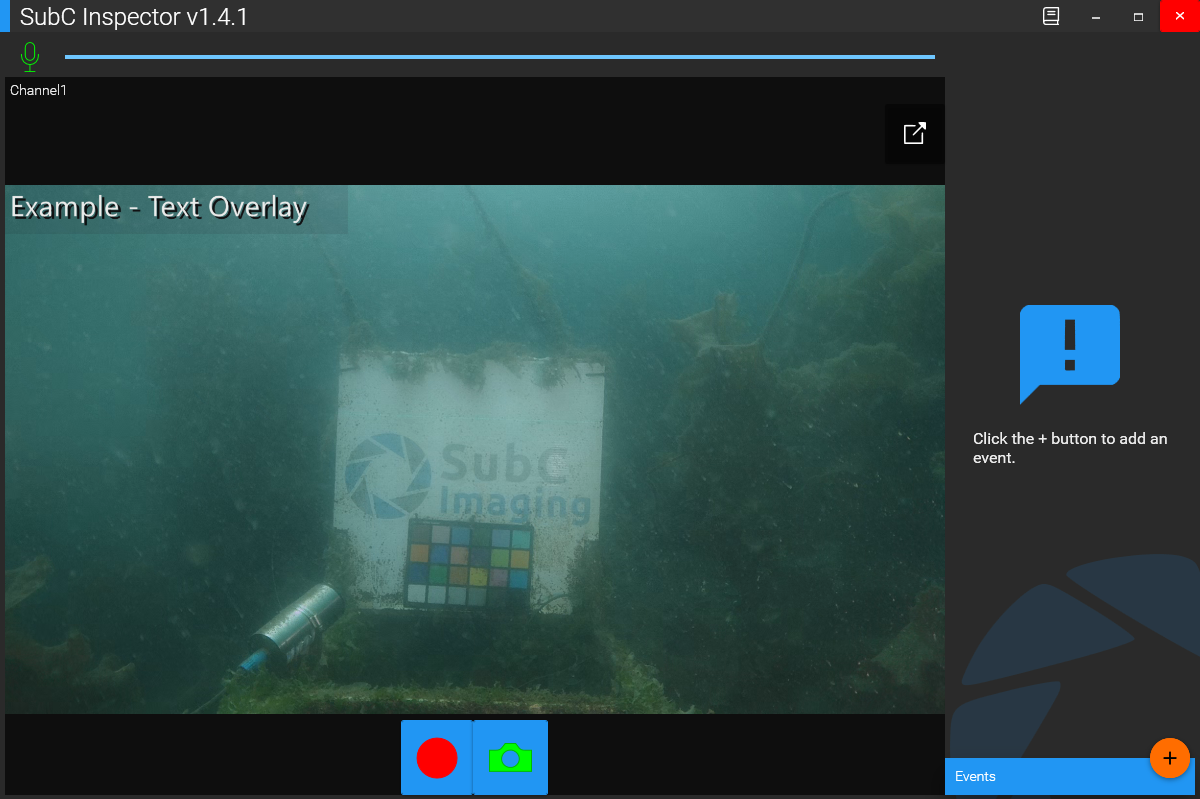Maximize the SubC Inspector window
Screen dimensions: 1200x799
(x=1138, y=17)
